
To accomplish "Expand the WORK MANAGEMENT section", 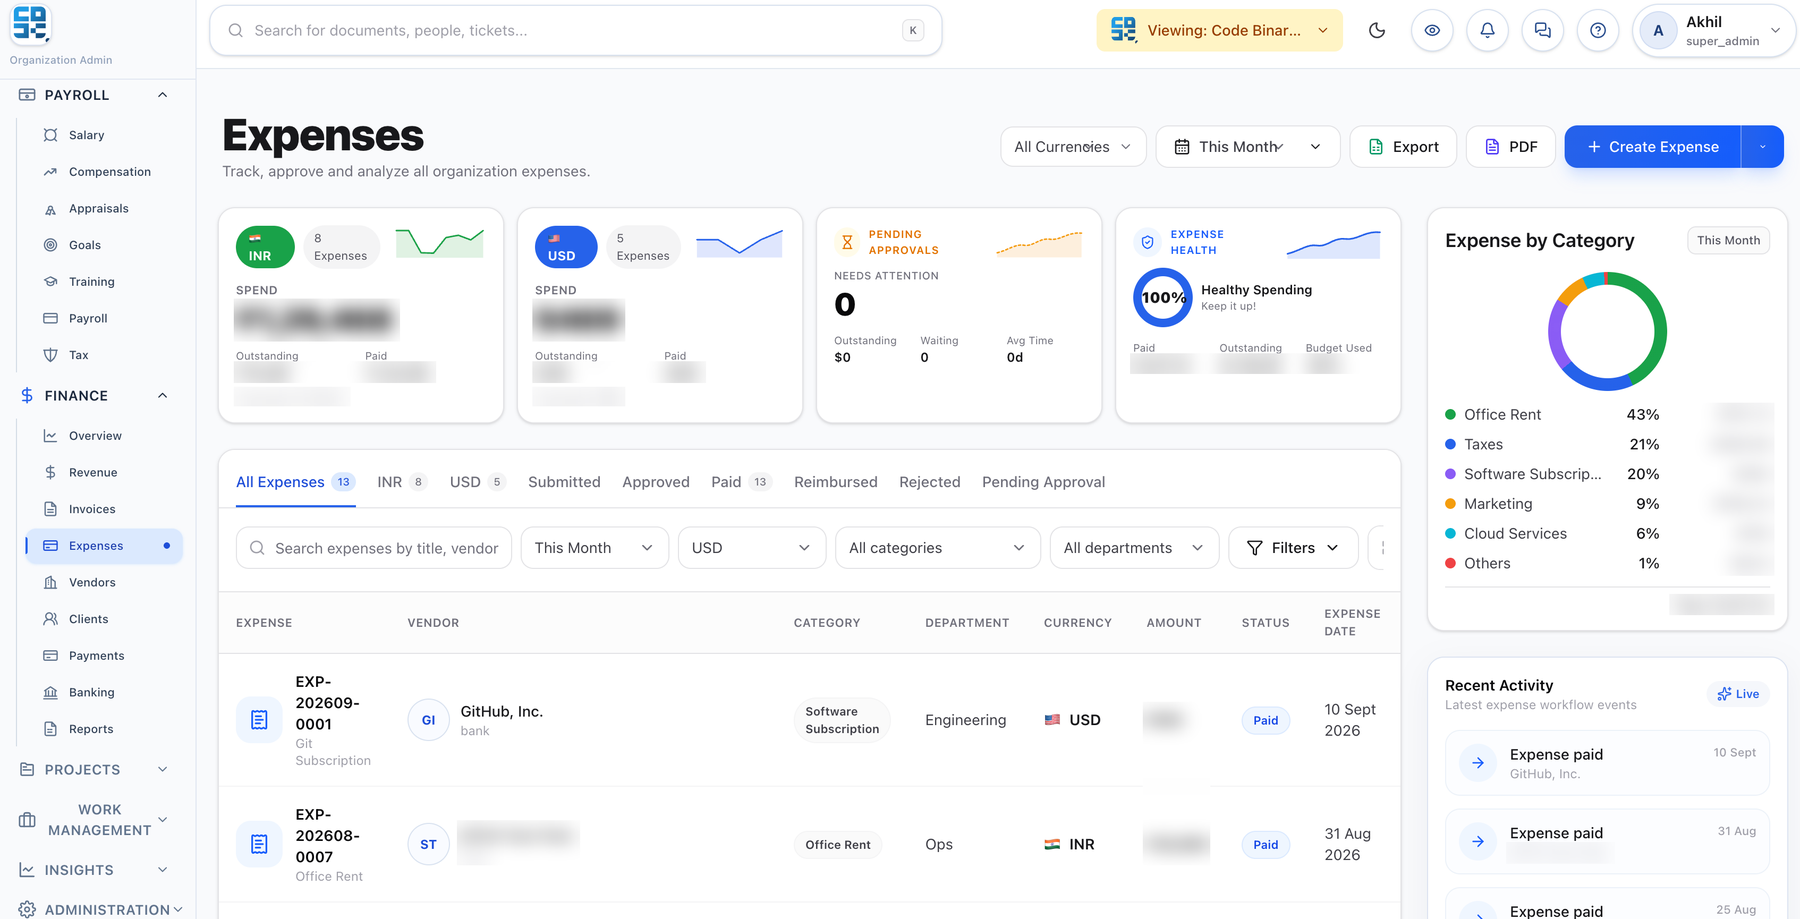I will (94, 820).
